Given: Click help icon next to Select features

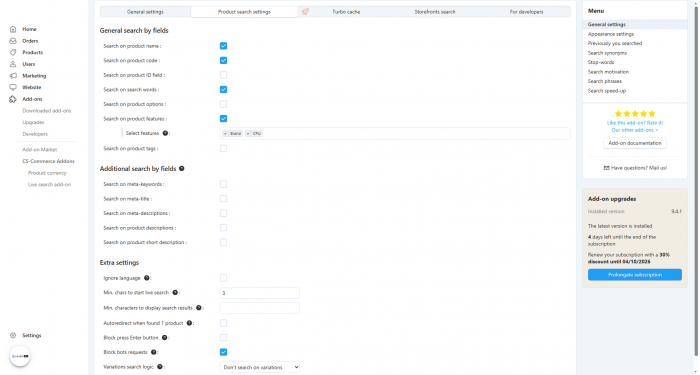Looking at the screenshot, I should [165, 133].
